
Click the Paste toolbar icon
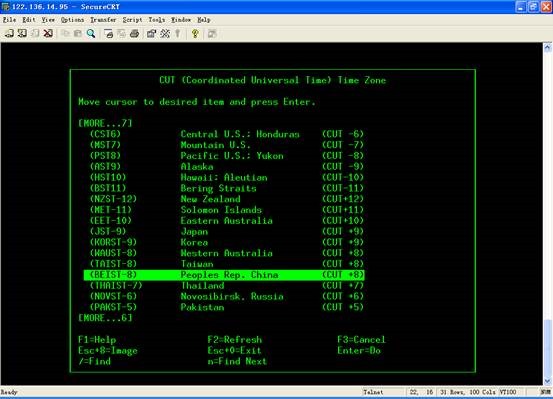78,34
